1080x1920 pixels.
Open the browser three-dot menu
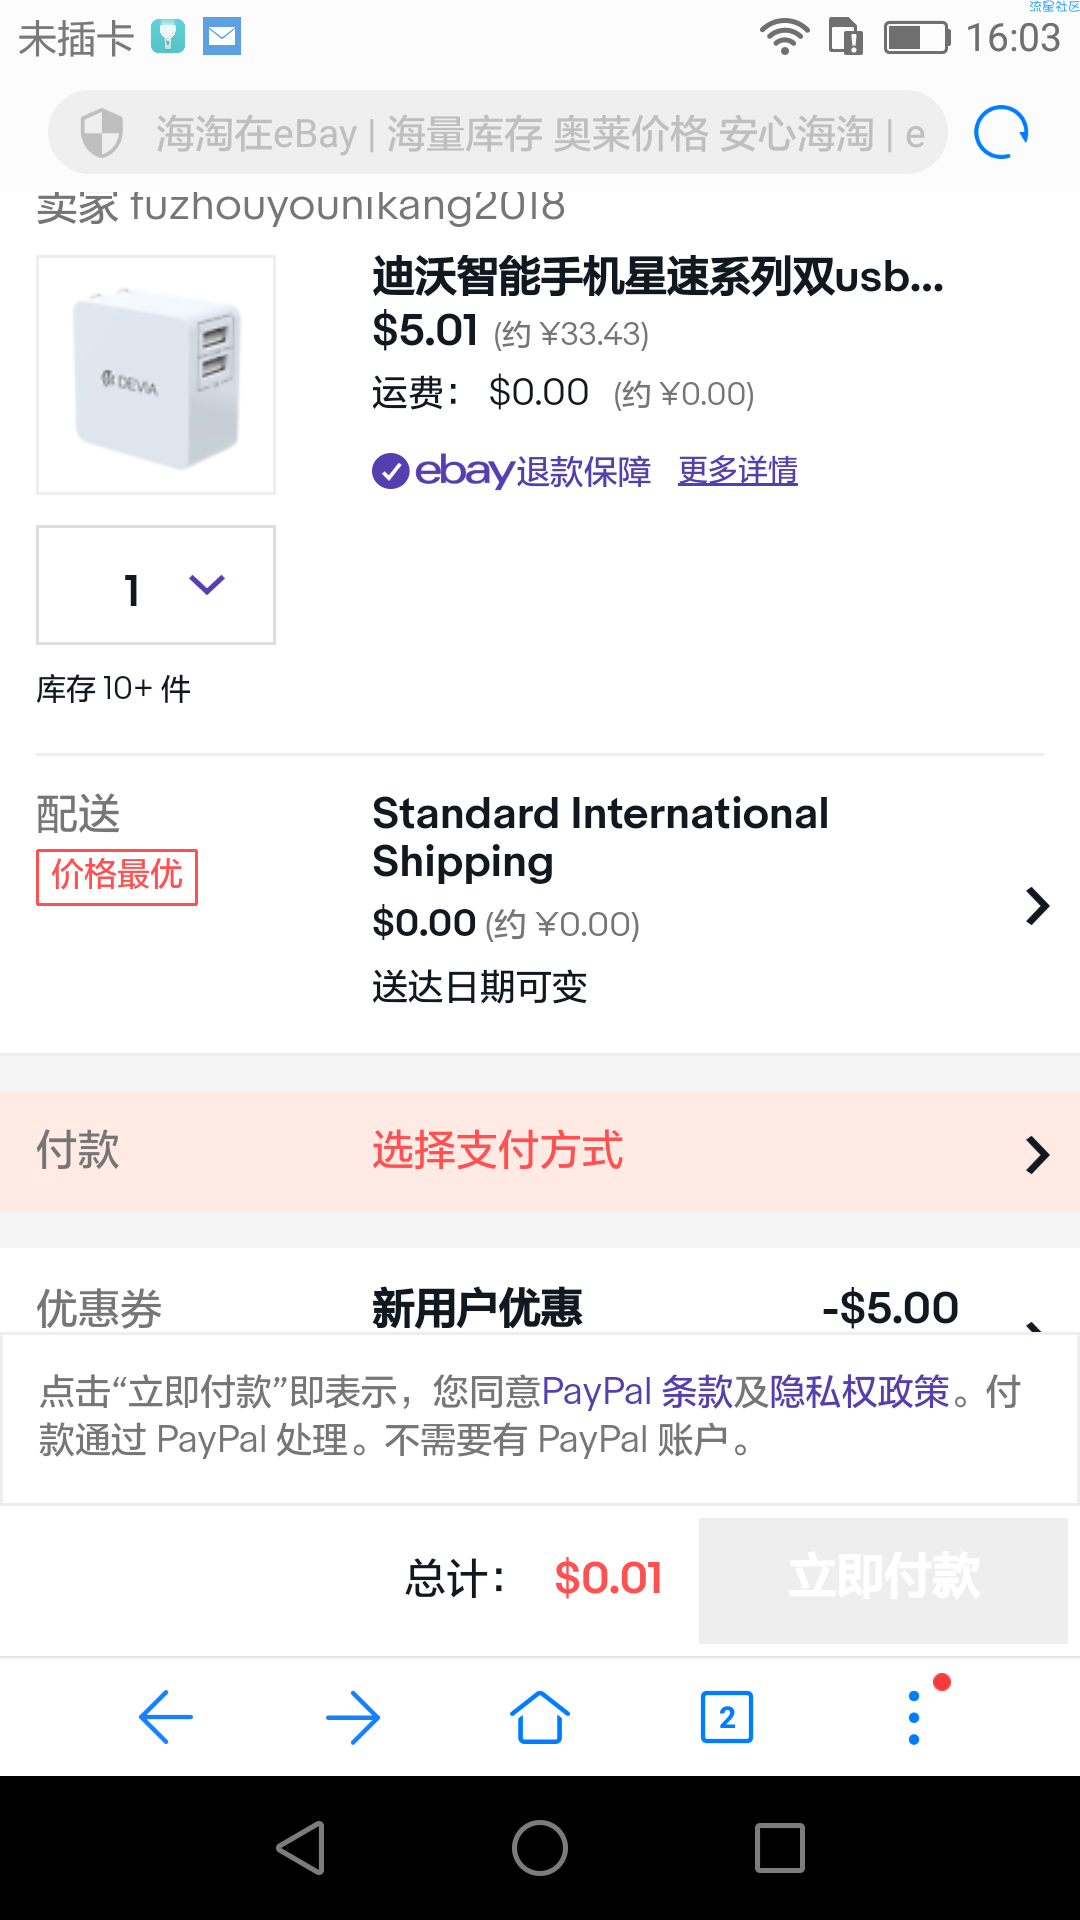(x=914, y=1717)
